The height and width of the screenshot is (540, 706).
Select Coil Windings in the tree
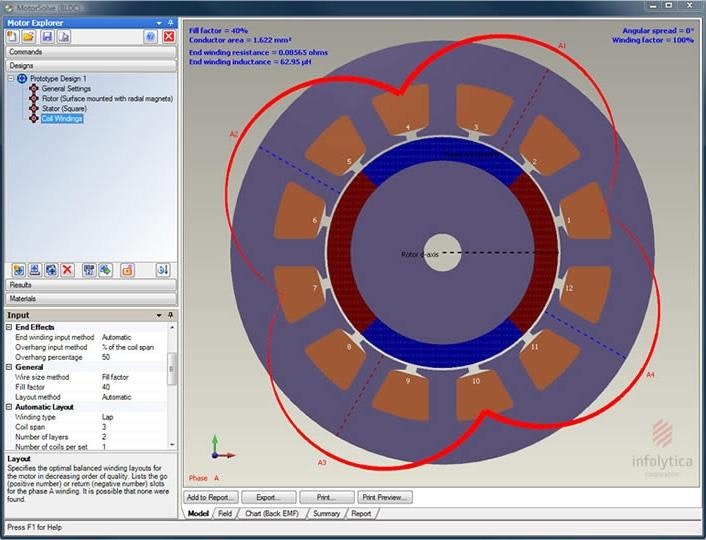(62, 118)
